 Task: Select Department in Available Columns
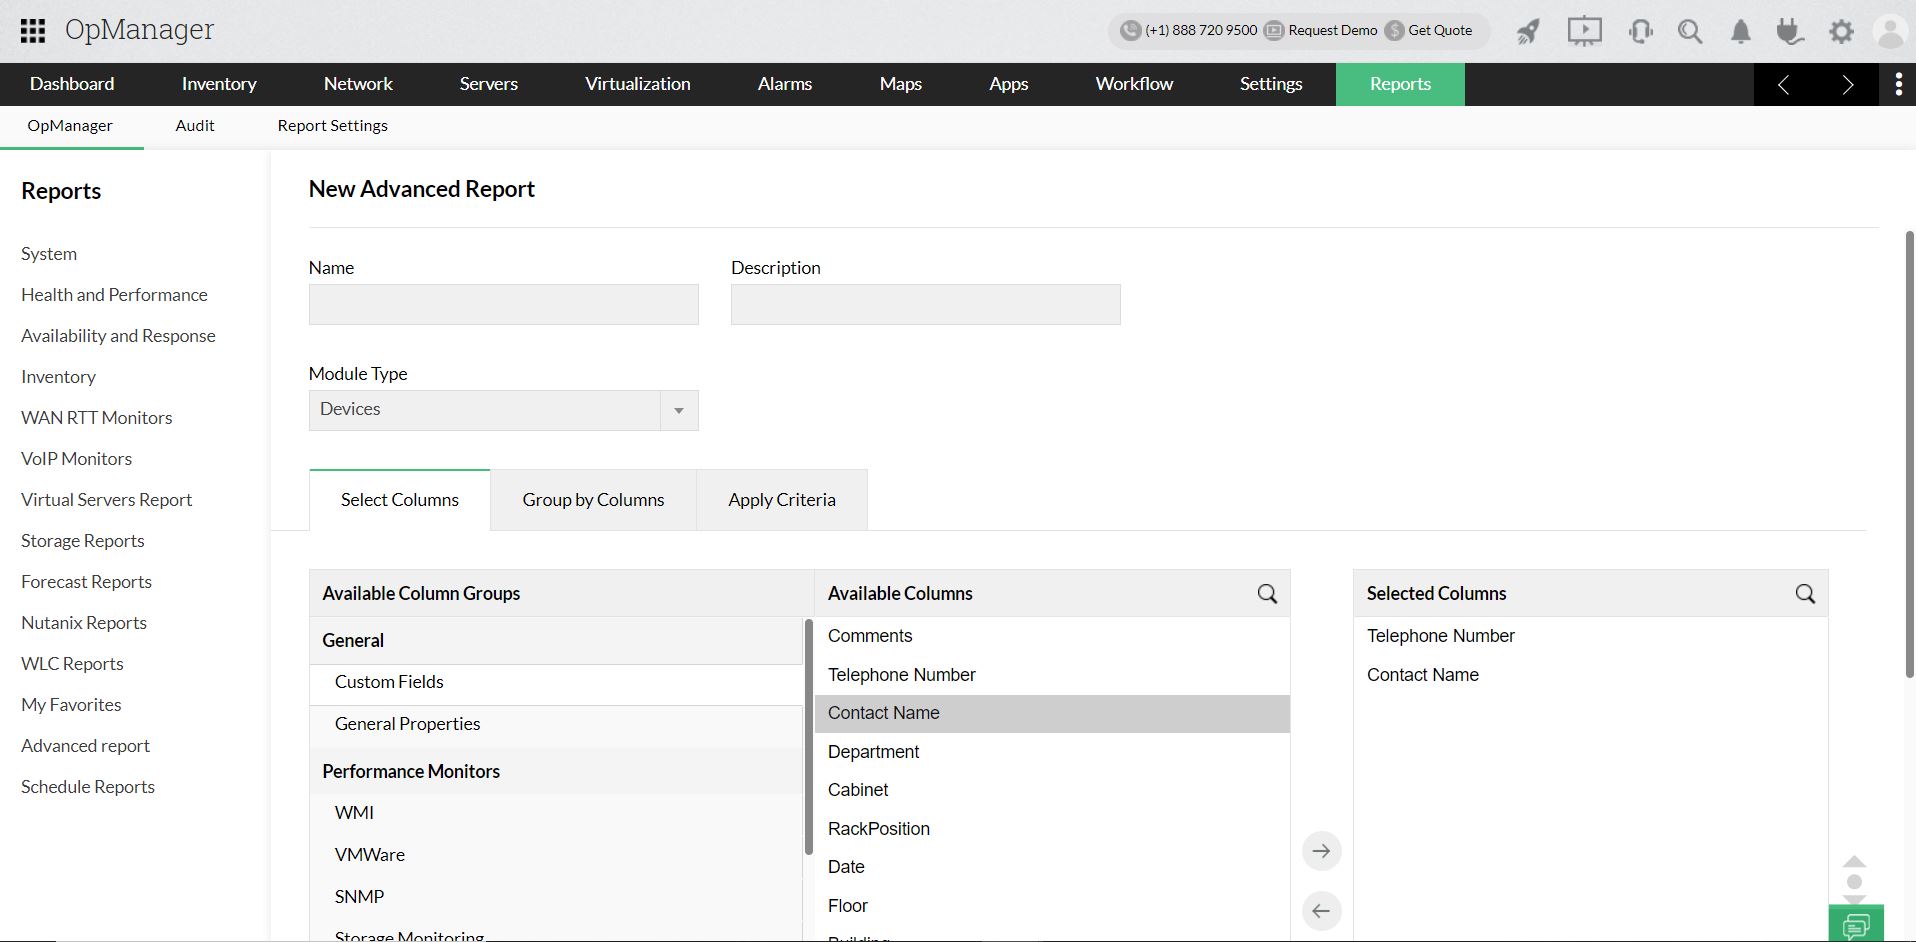(x=873, y=752)
